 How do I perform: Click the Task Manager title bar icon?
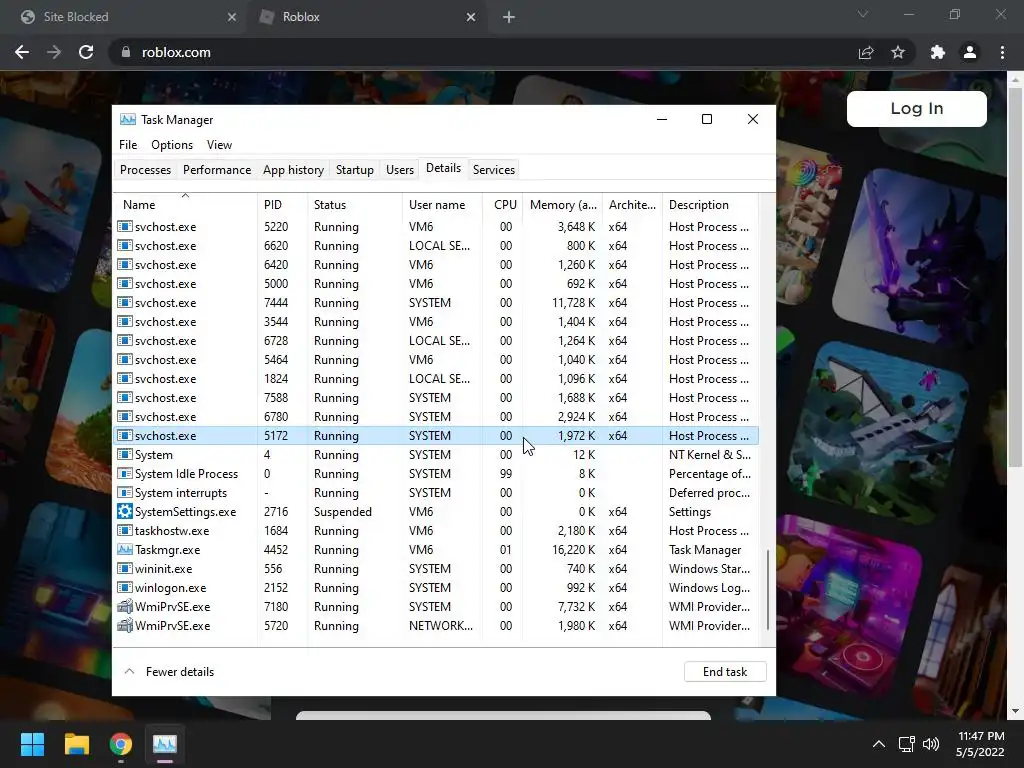pyautogui.click(x=128, y=120)
